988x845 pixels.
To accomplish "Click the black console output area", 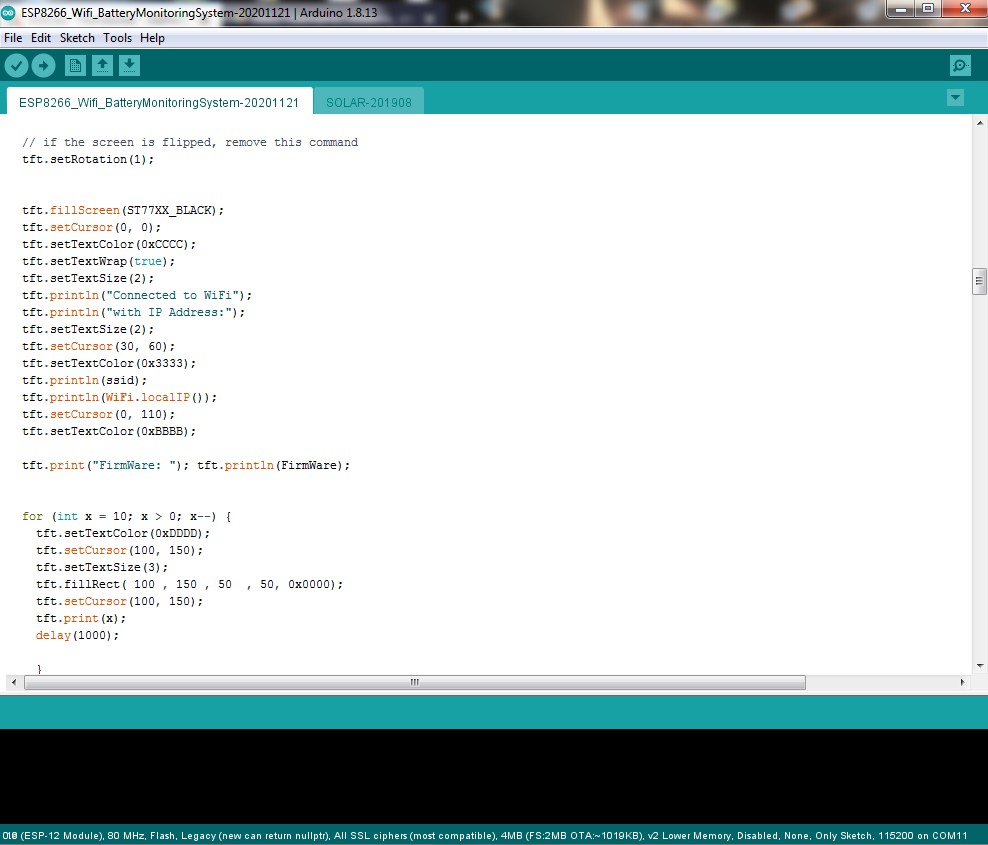I will (494, 776).
